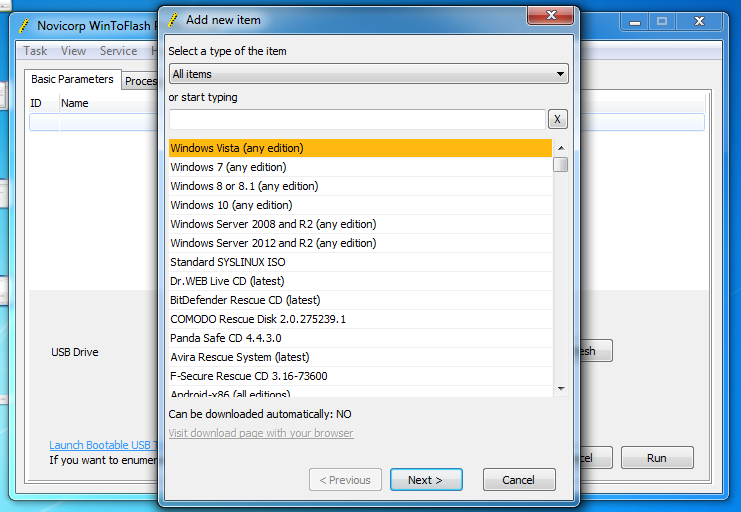Screen dimensions: 741x512
Task: Open the View menu in WinToFlash
Action: point(73,51)
